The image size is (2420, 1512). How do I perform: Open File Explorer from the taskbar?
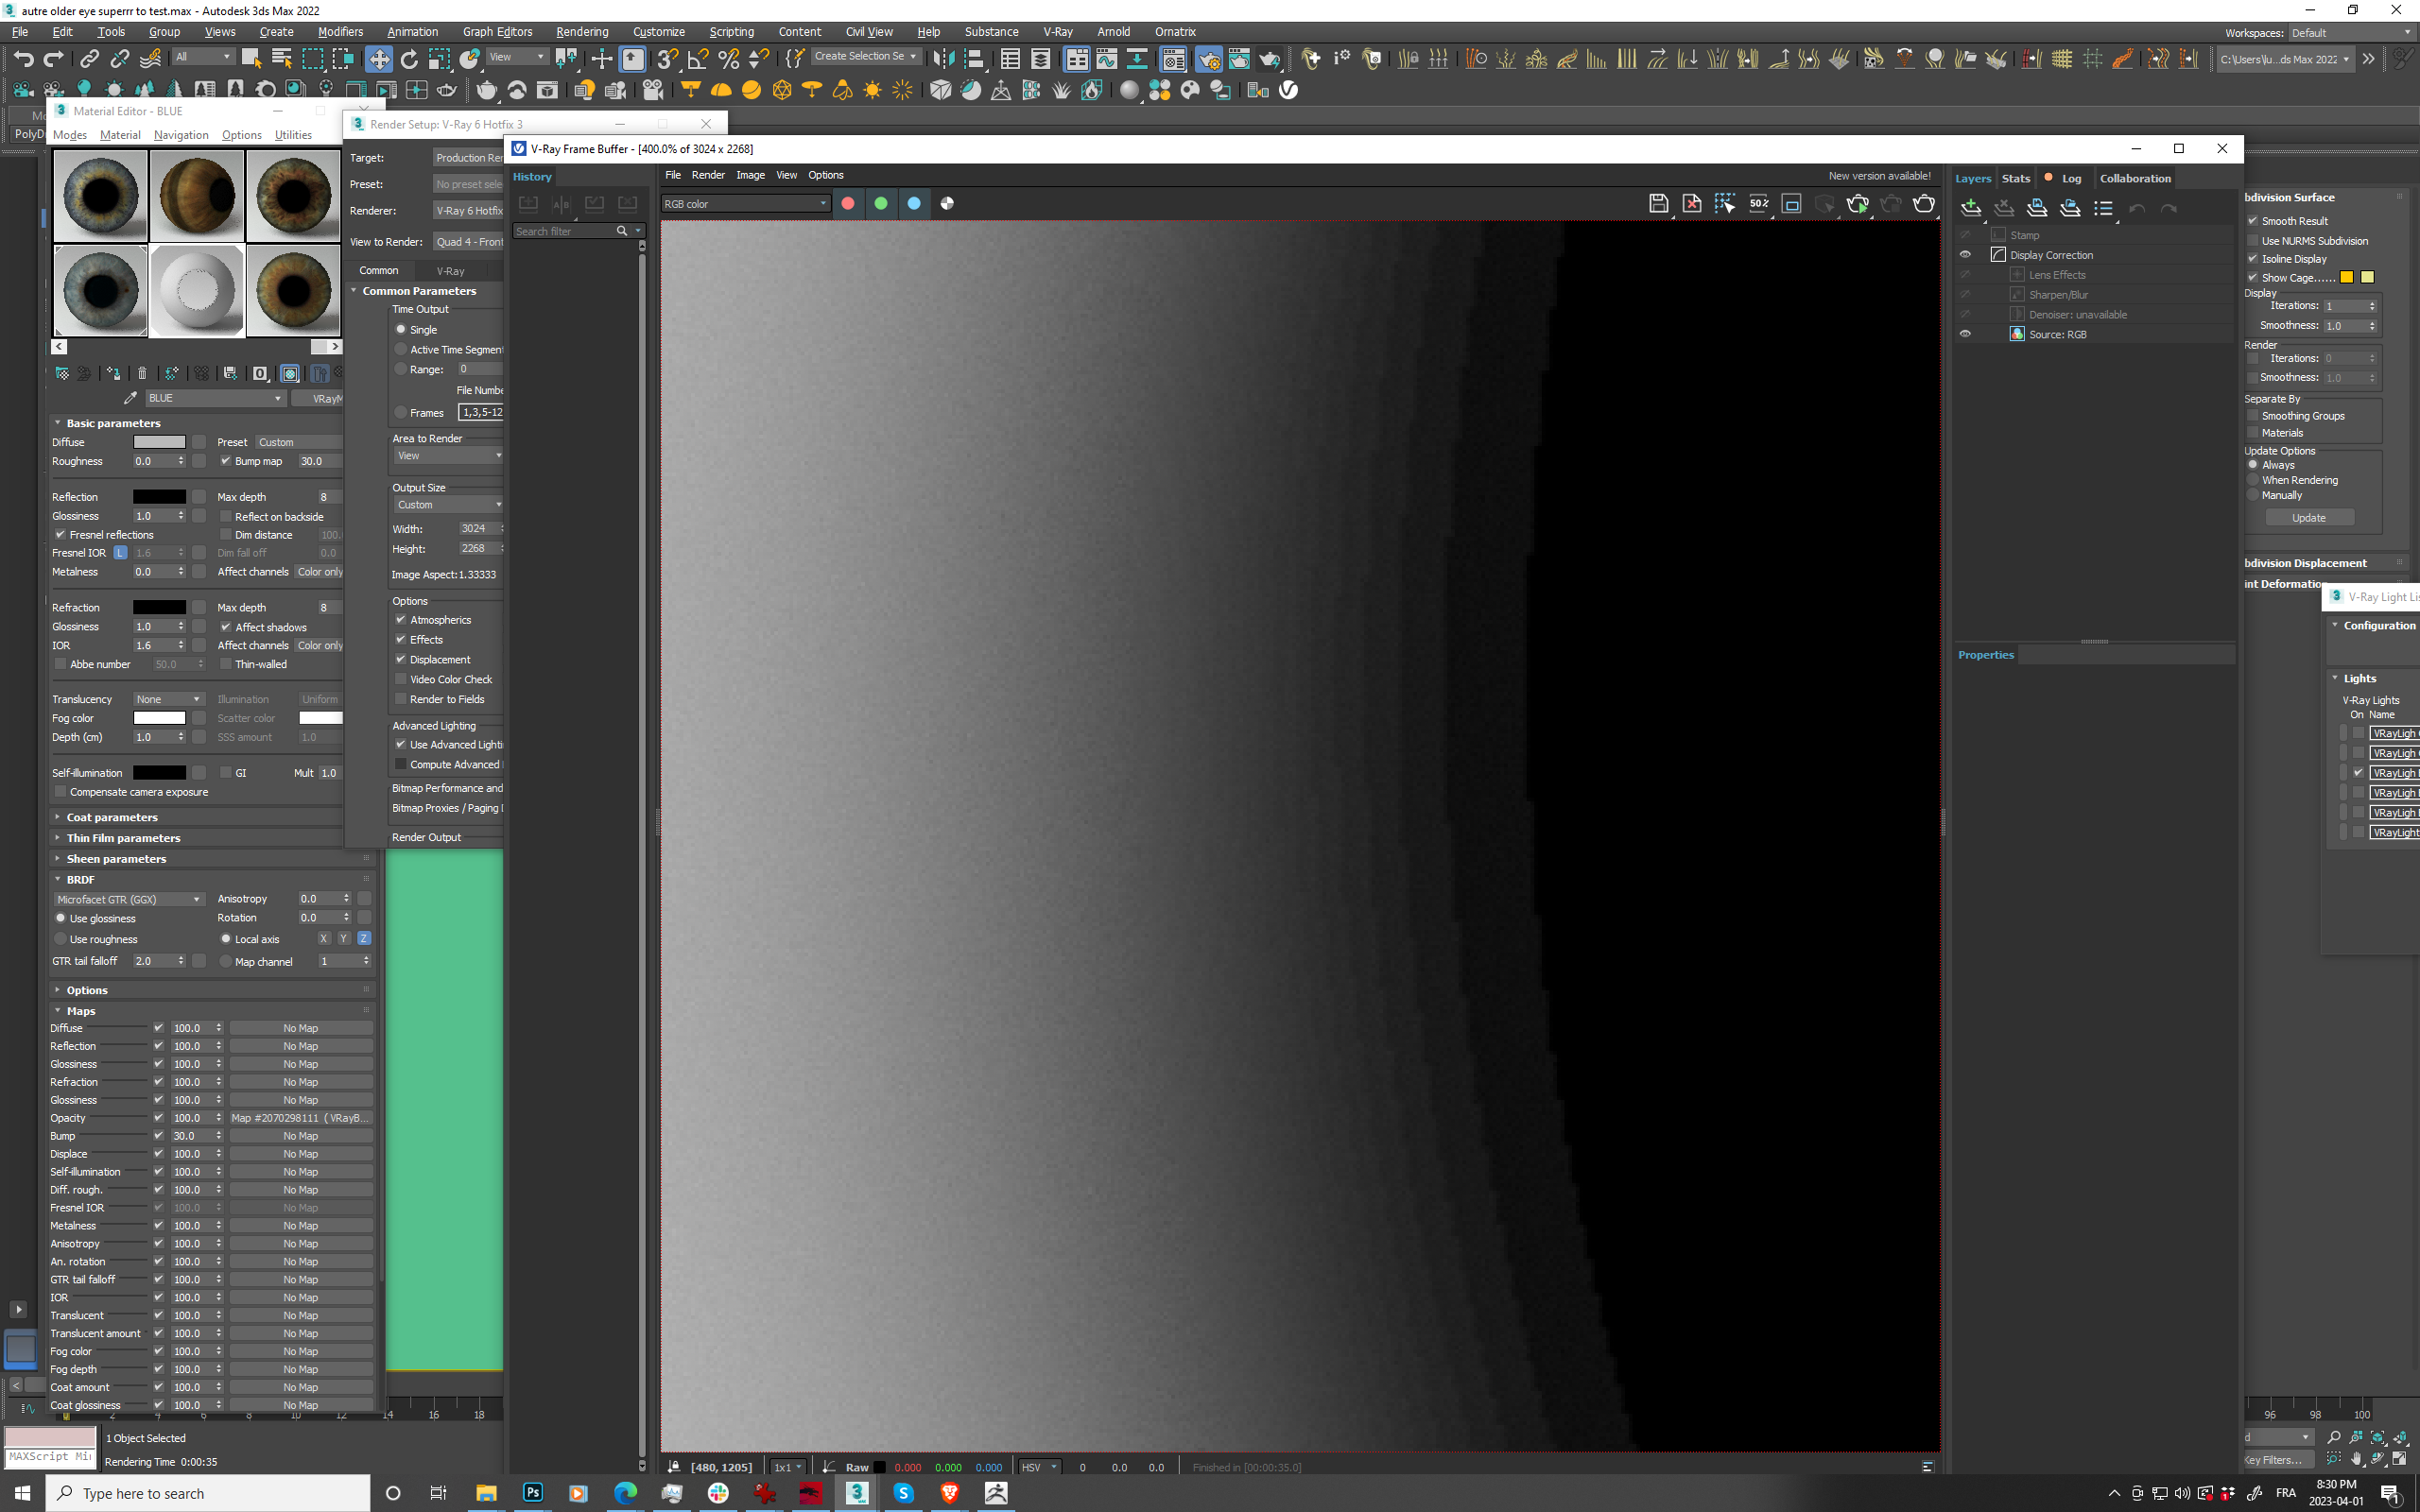(486, 1492)
